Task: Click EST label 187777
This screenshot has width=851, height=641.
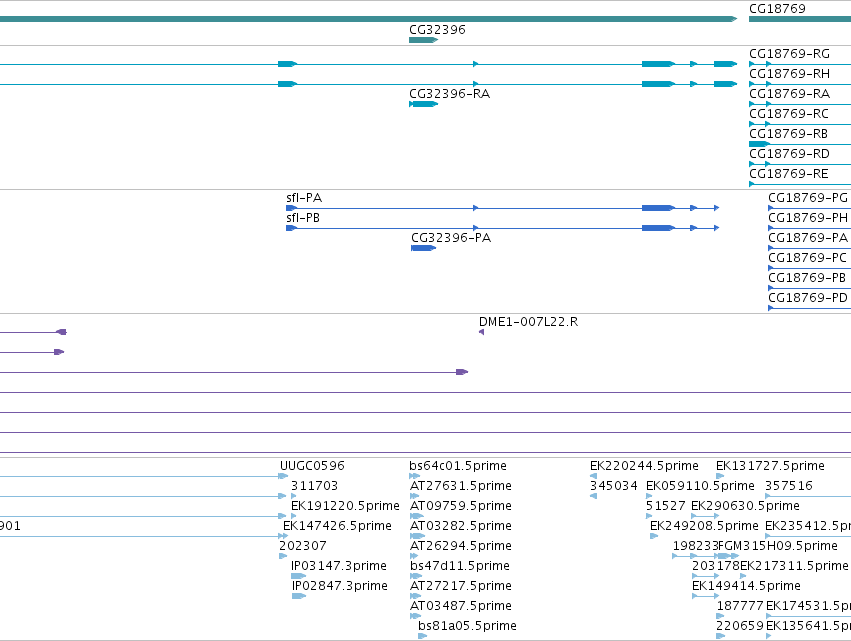Action: pos(740,607)
